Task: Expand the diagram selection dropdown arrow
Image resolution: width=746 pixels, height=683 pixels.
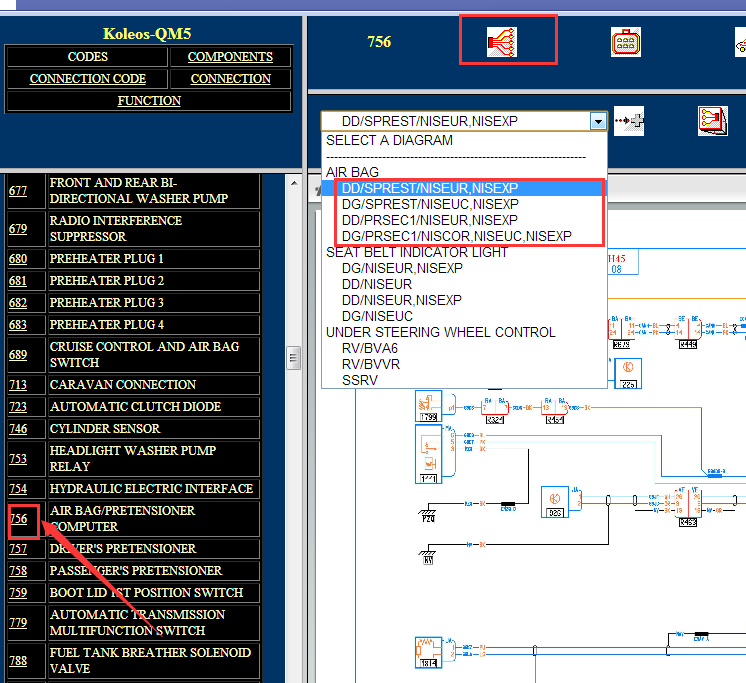Action: [598, 121]
